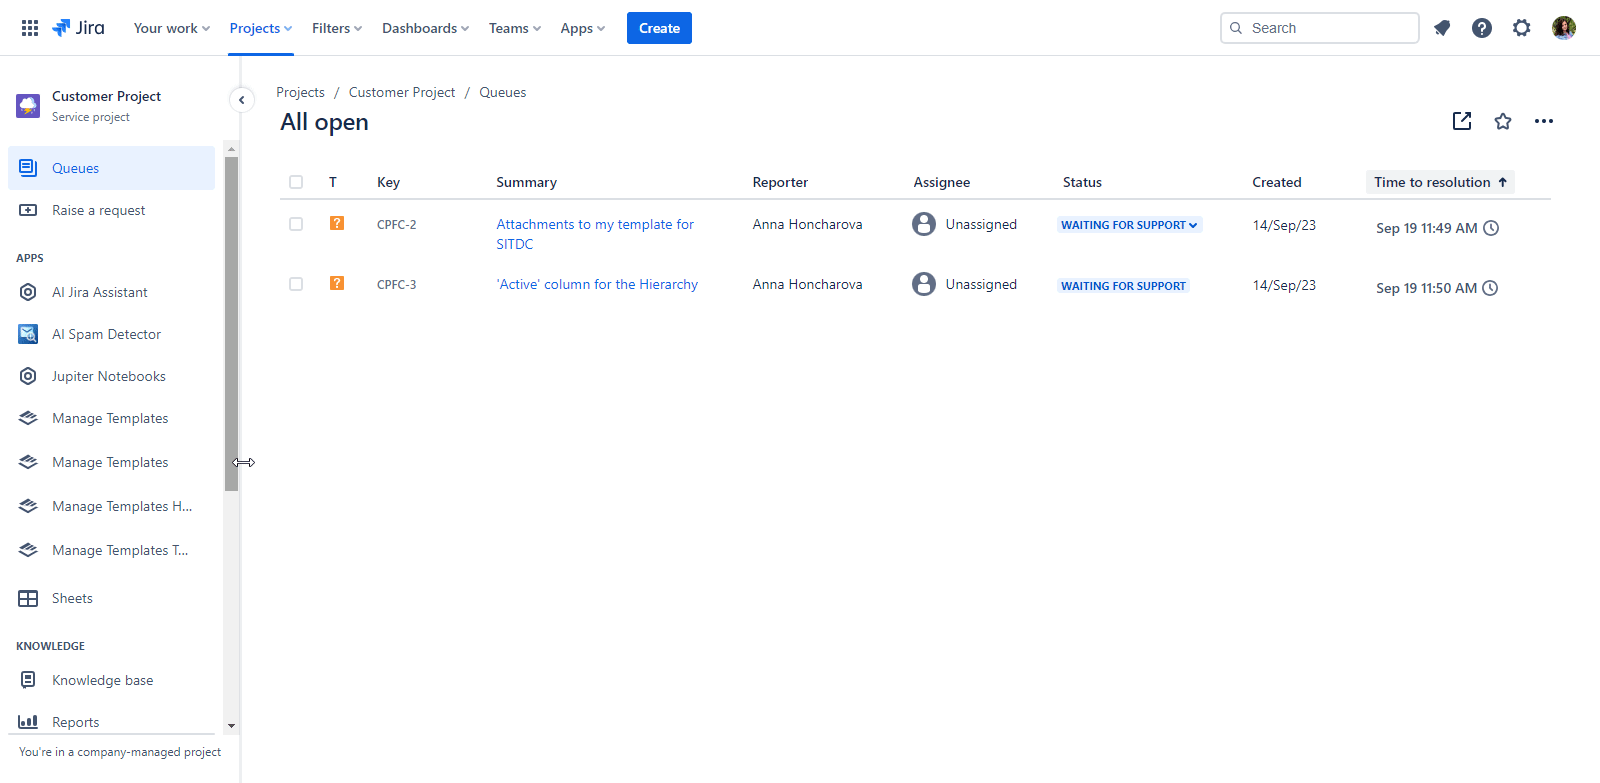Expand the Filters menu
The image size is (1600, 783).
click(336, 28)
